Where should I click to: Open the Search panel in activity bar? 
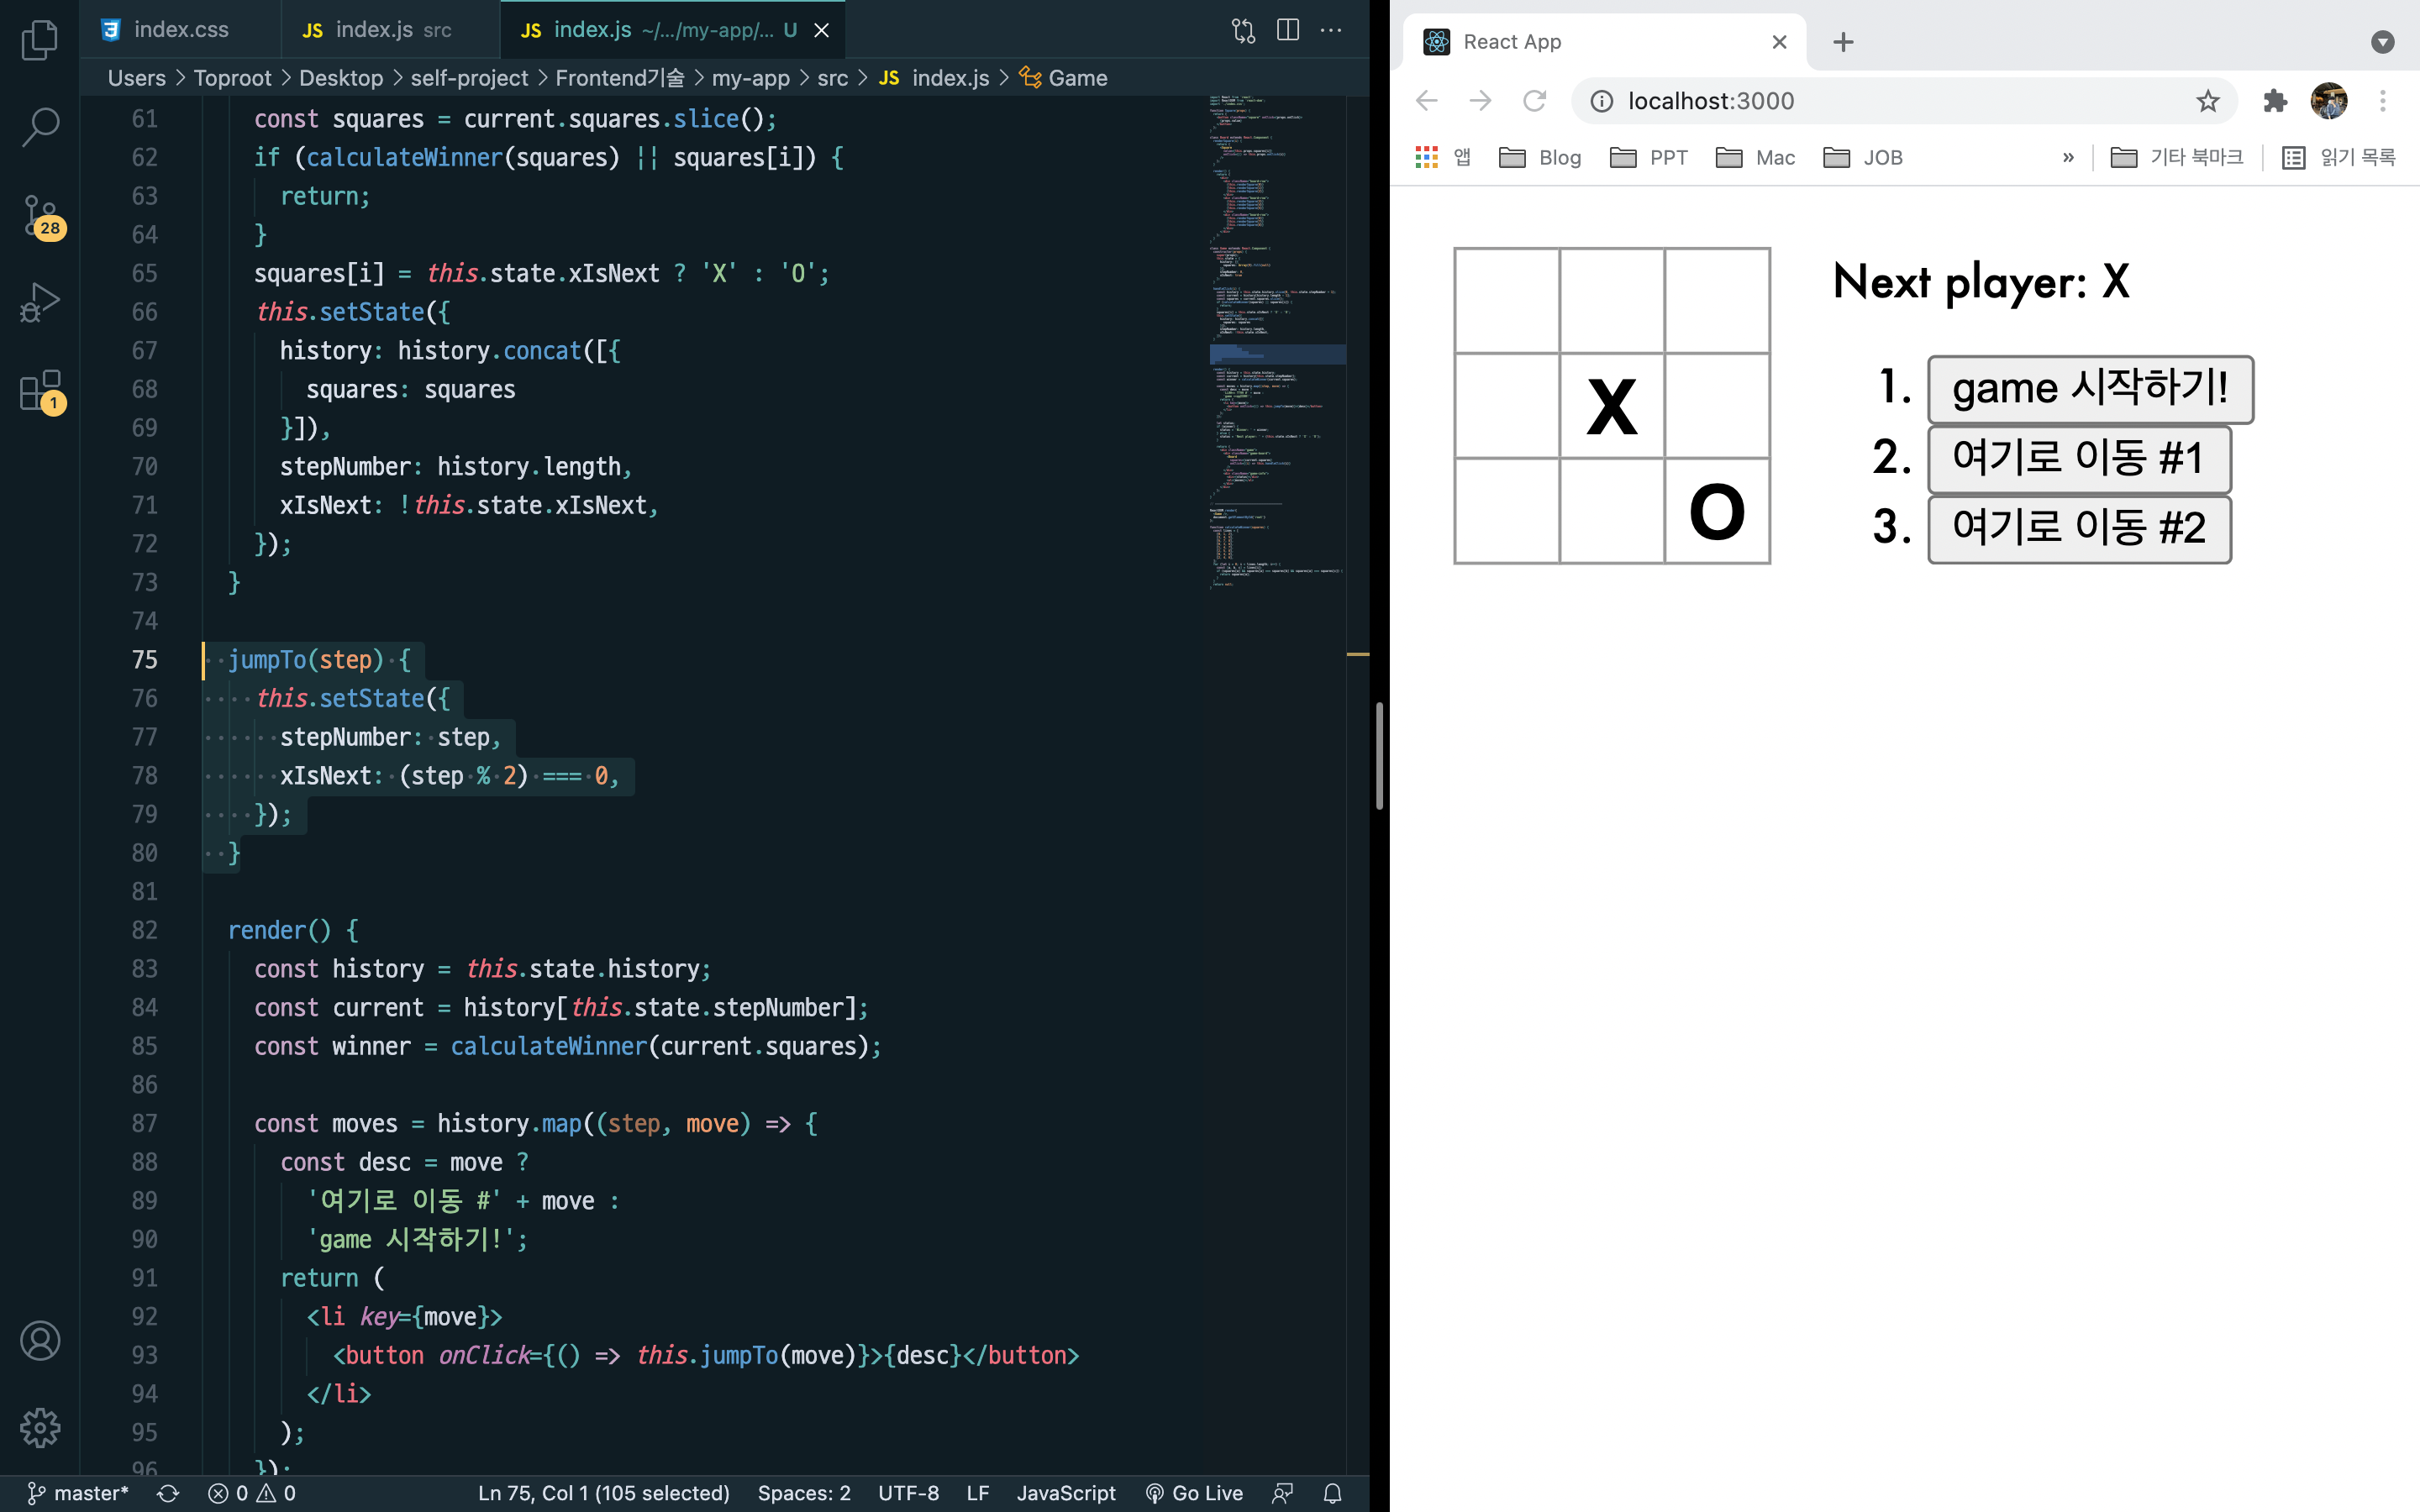[40, 127]
